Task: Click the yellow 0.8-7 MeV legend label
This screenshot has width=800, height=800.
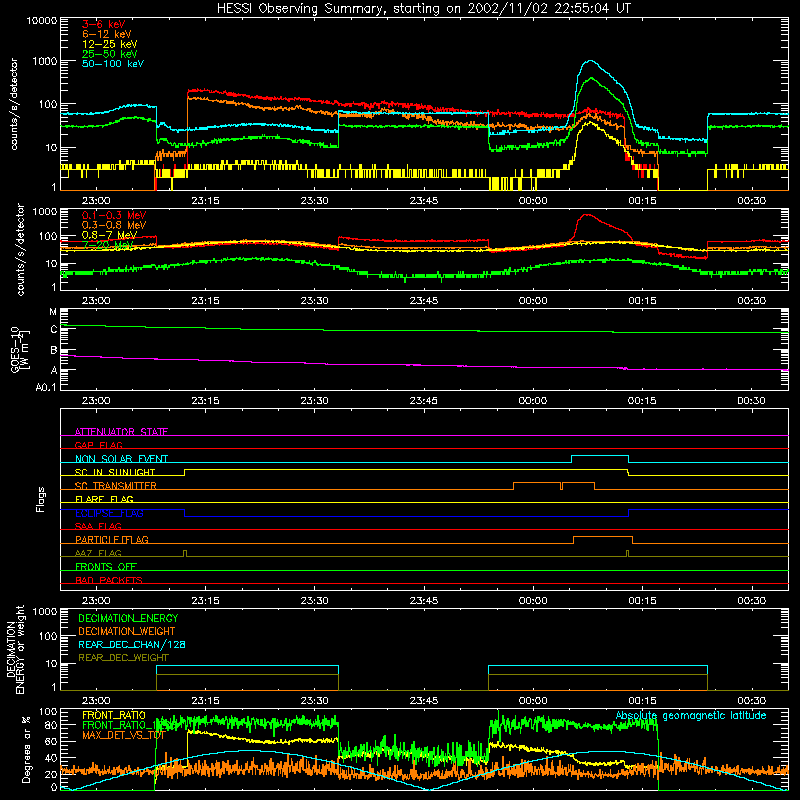Action: [x=110, y=235]
